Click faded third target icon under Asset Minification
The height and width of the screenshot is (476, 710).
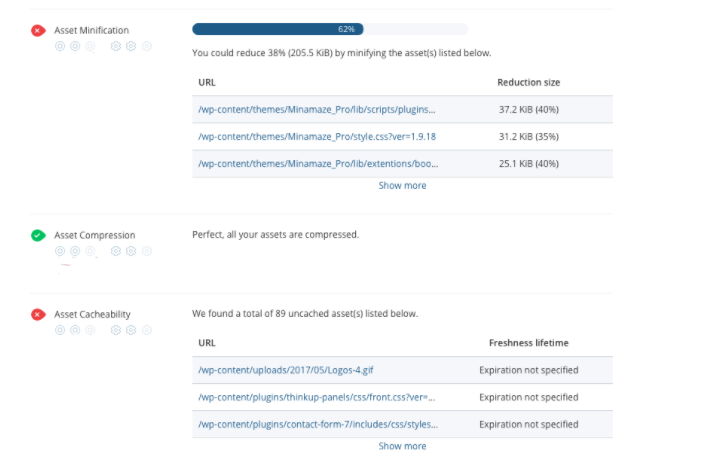pos(90,46)
